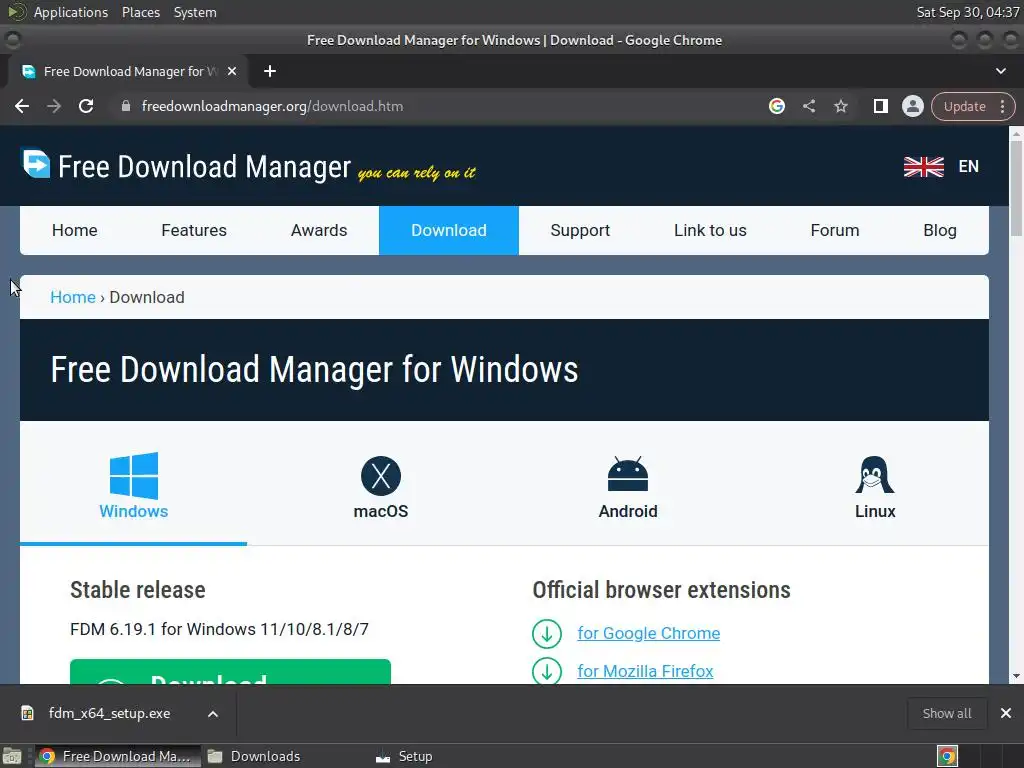The height and width of the screenshot is (768, 1024).
Task: Click show desktop icon in bottom panel
Action: [x=12, y=756]
